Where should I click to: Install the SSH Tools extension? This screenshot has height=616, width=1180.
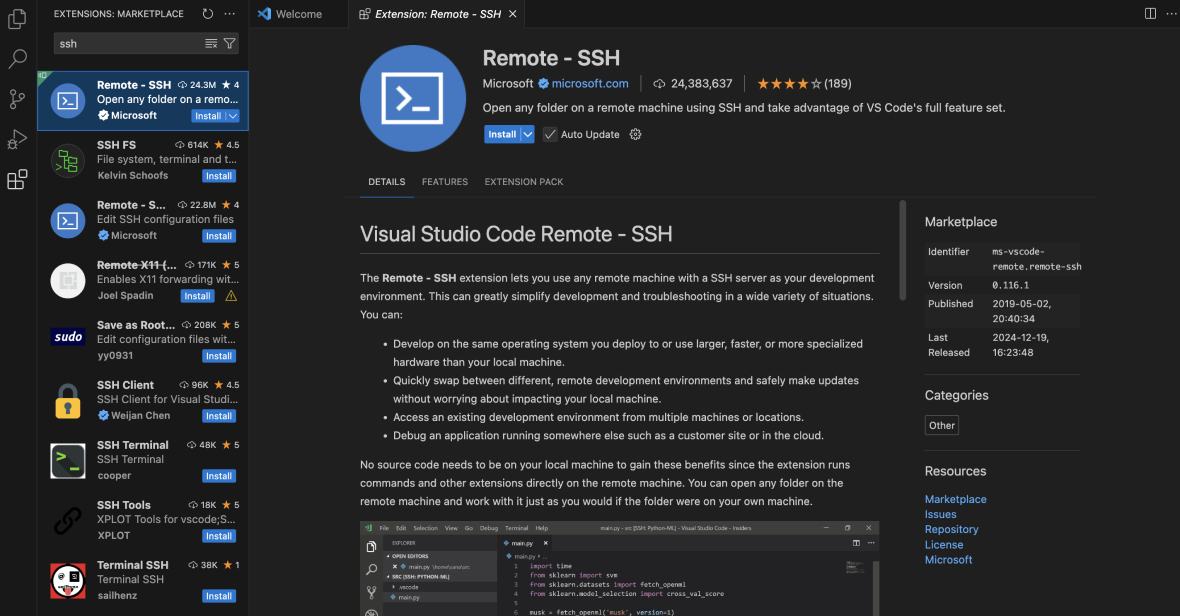tap(219, 536)
